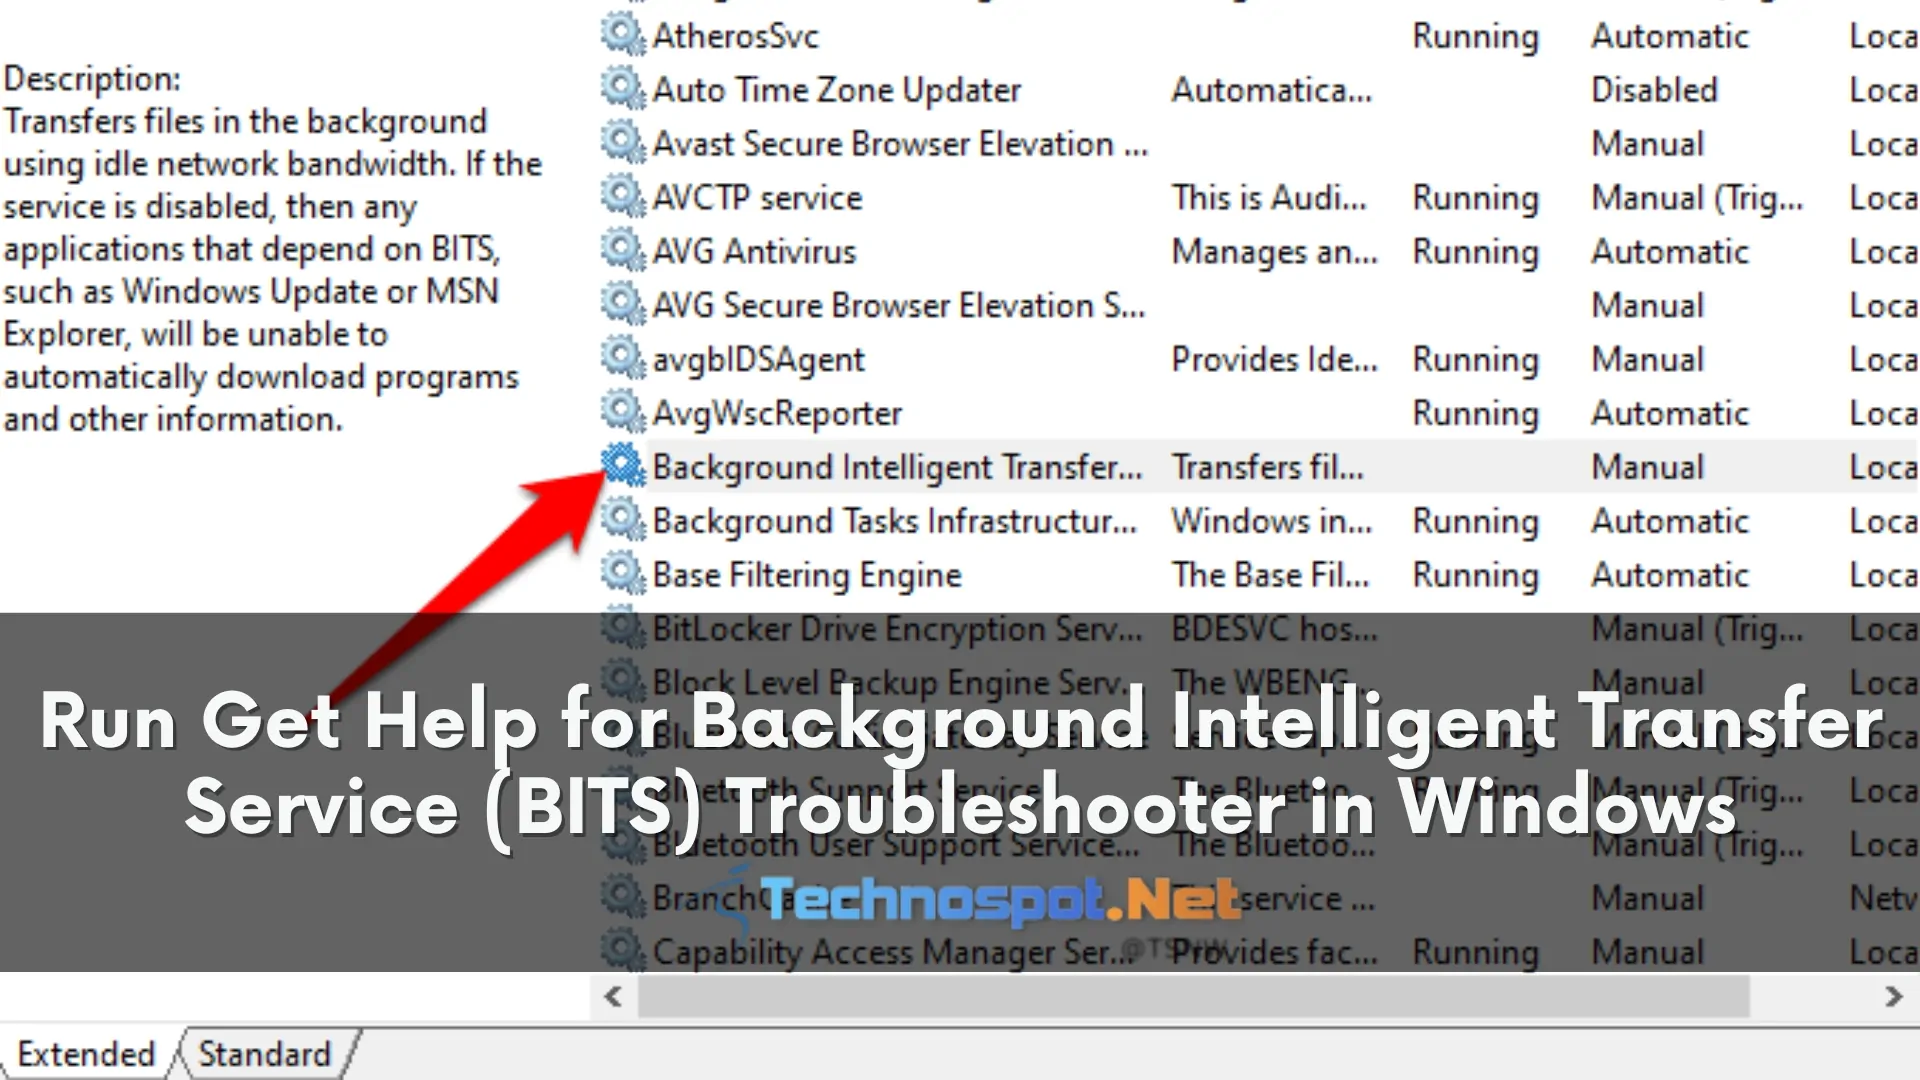
Task: Click 'Automatica...' description of Auto Time Zone Updater
Action: pyautogui.click(x=1272, y=91)
